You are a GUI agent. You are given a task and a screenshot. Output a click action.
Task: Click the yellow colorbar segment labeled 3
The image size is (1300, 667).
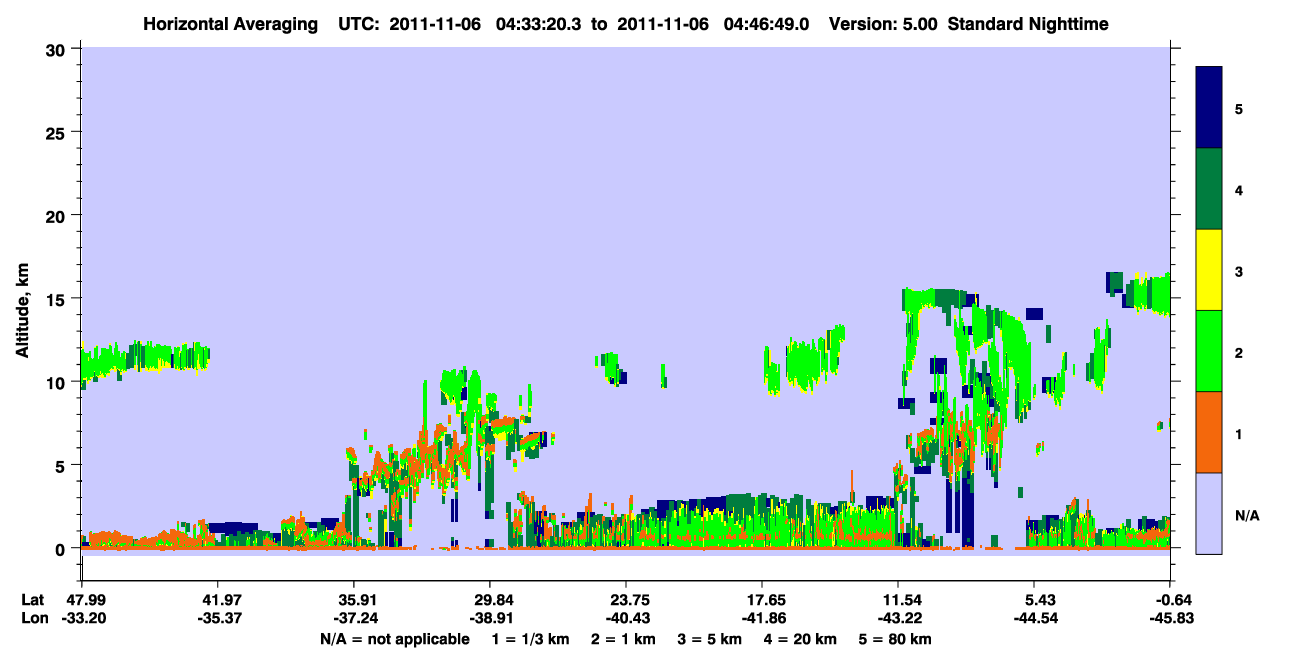(x=1209, y=270)
